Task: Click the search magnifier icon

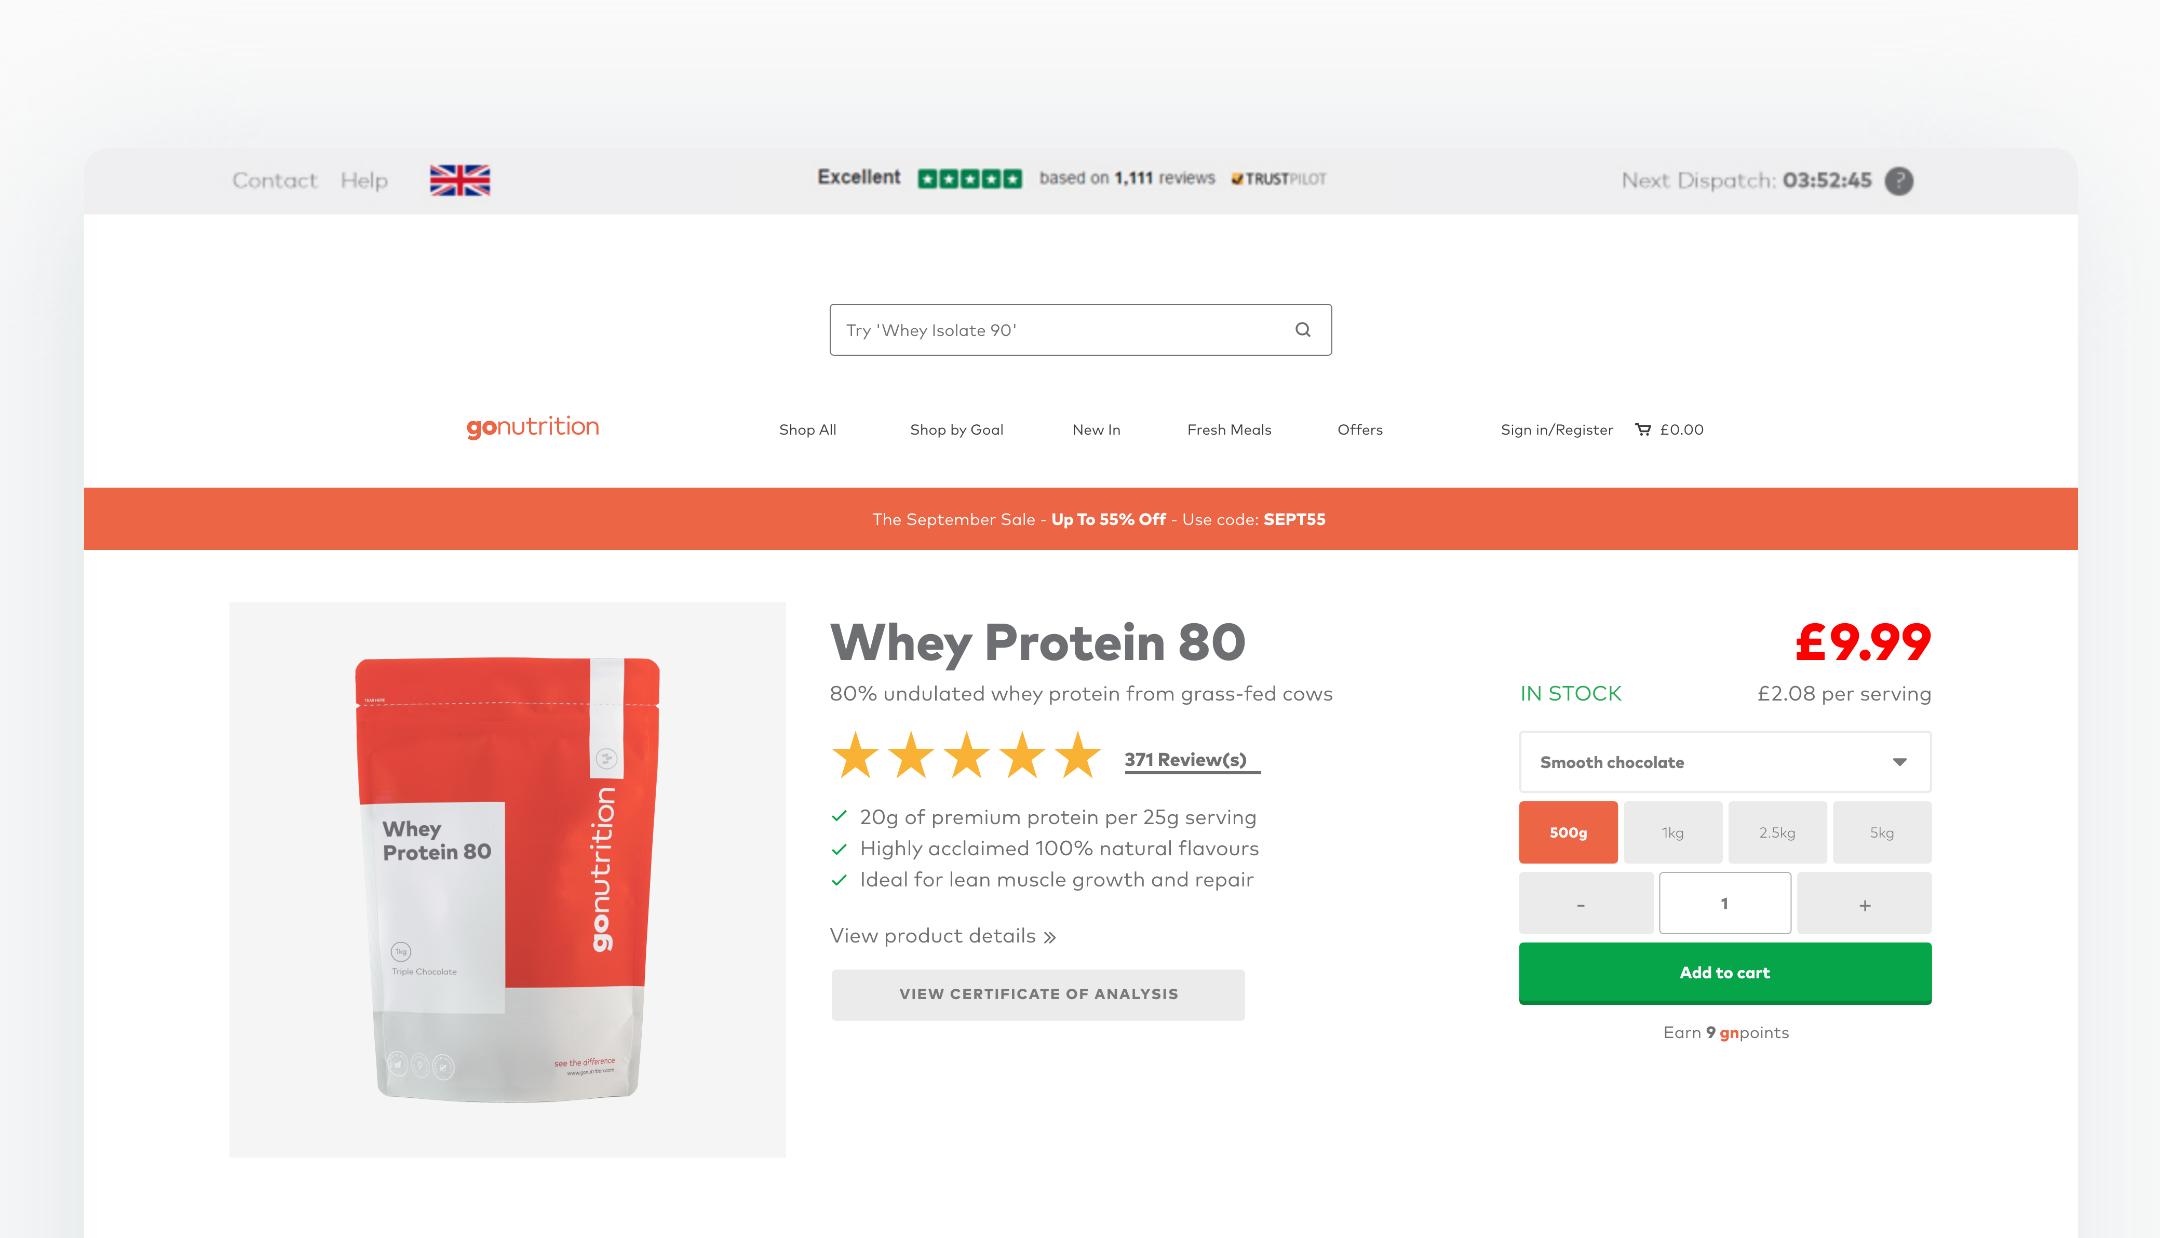Action: (1303, 330)
